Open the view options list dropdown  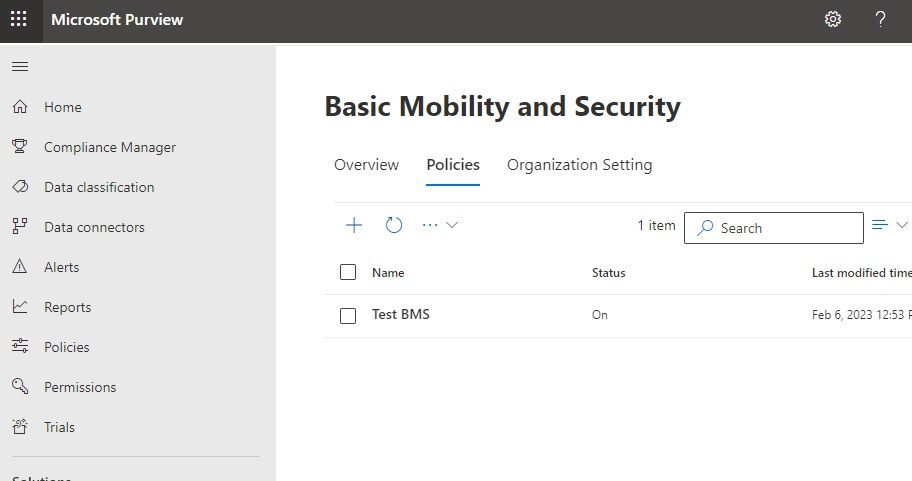tap(889, 225)
